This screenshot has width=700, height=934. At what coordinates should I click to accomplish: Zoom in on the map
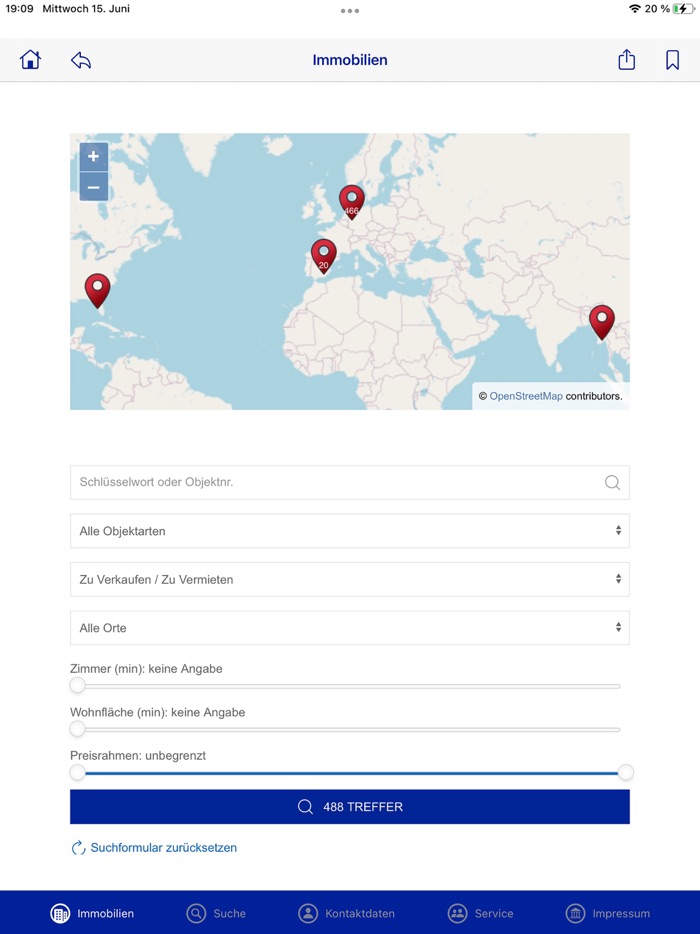click(93, 156)
